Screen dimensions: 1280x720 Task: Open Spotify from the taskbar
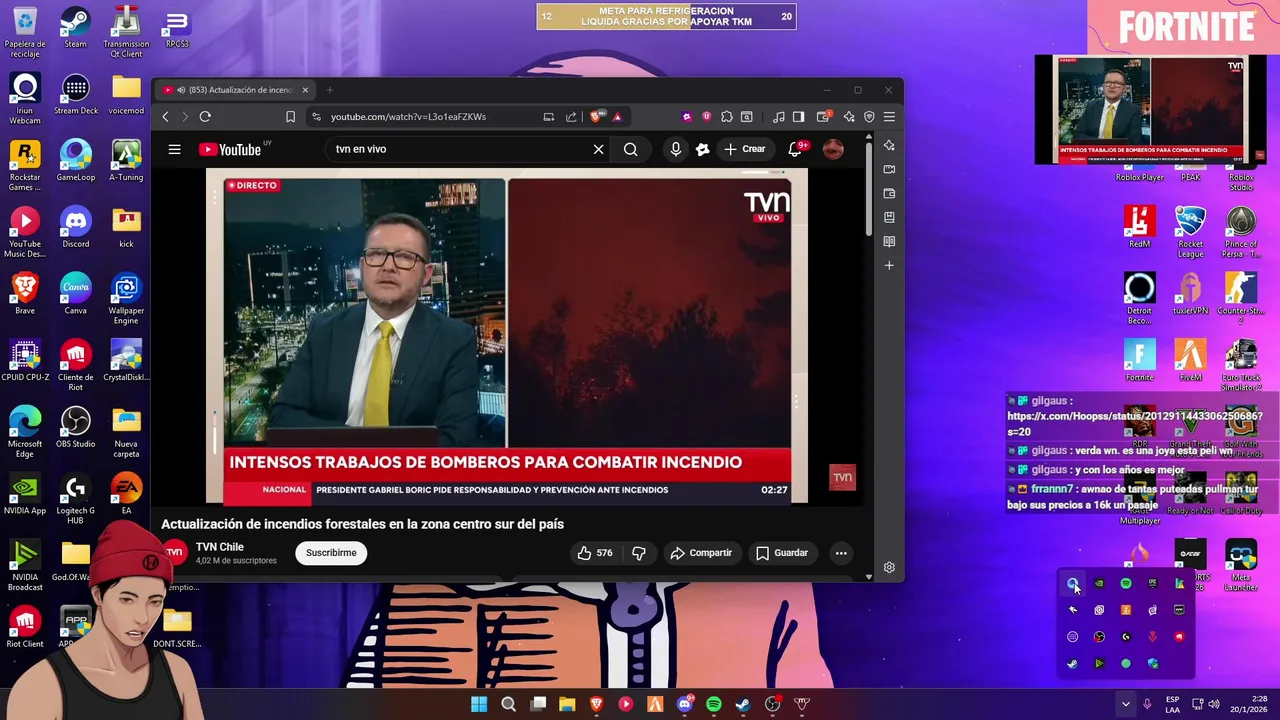[x=714, y=704]
